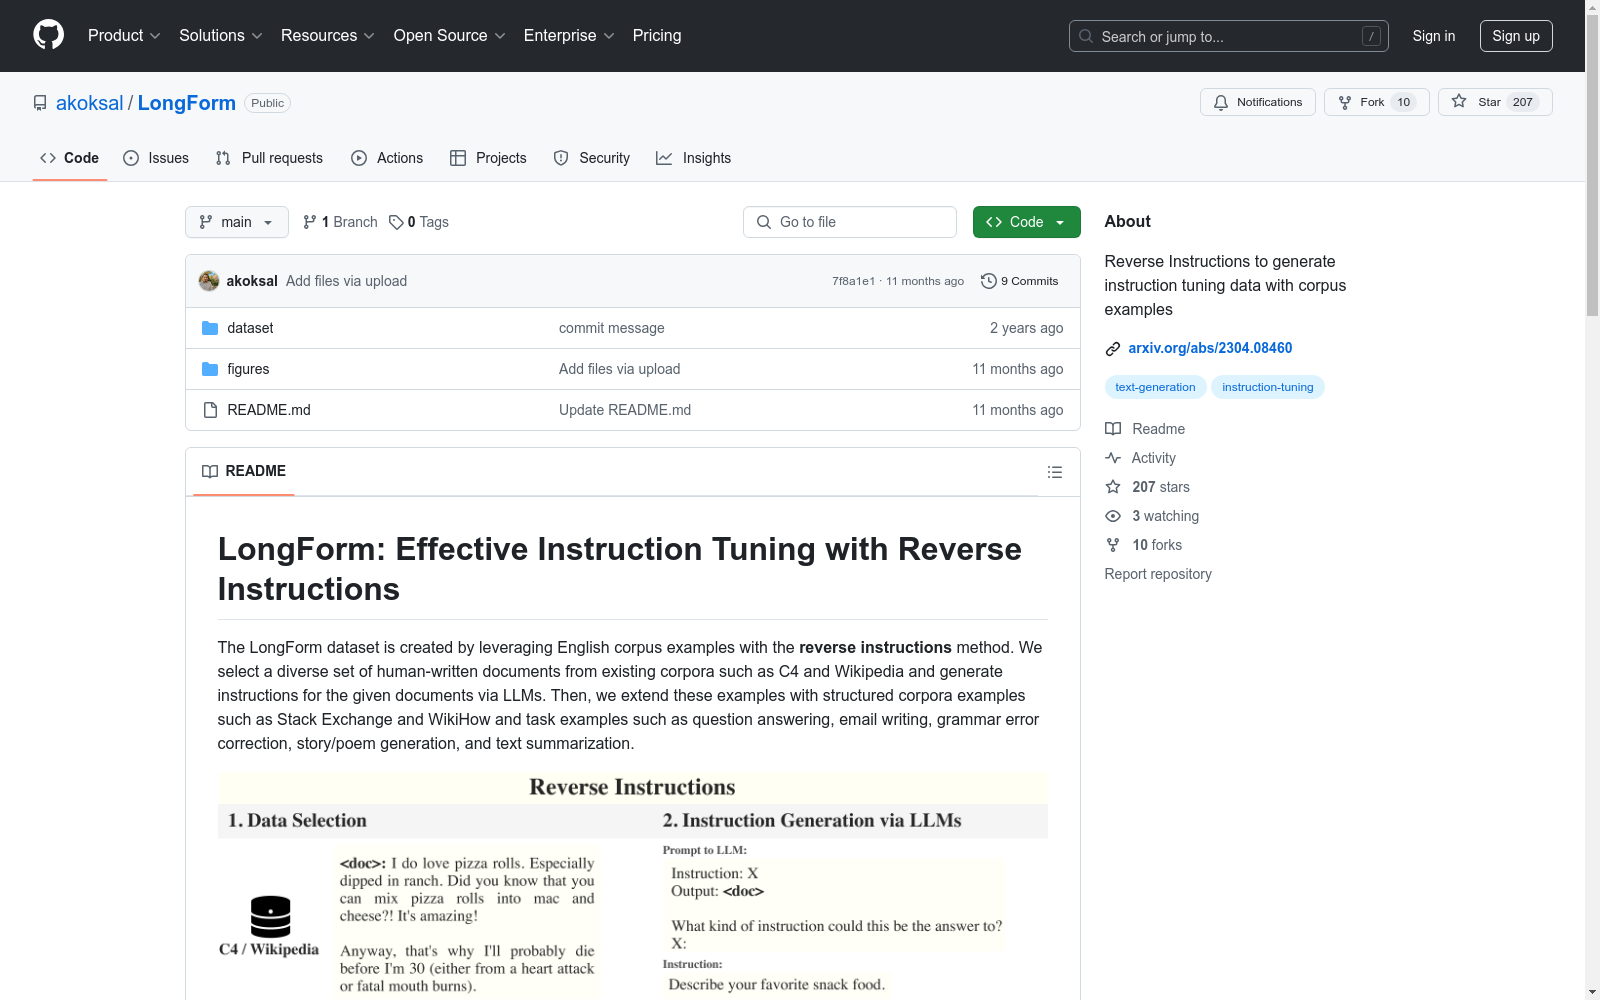Open the Projects tab
1600x1000 pixels.
(488, 158)
